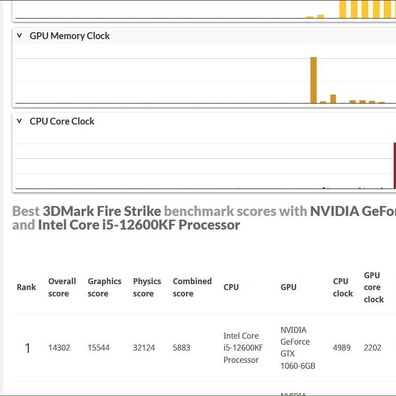396x396 pixels.
Task: Click the GPU core clock column header
Action: pos(374,287)
